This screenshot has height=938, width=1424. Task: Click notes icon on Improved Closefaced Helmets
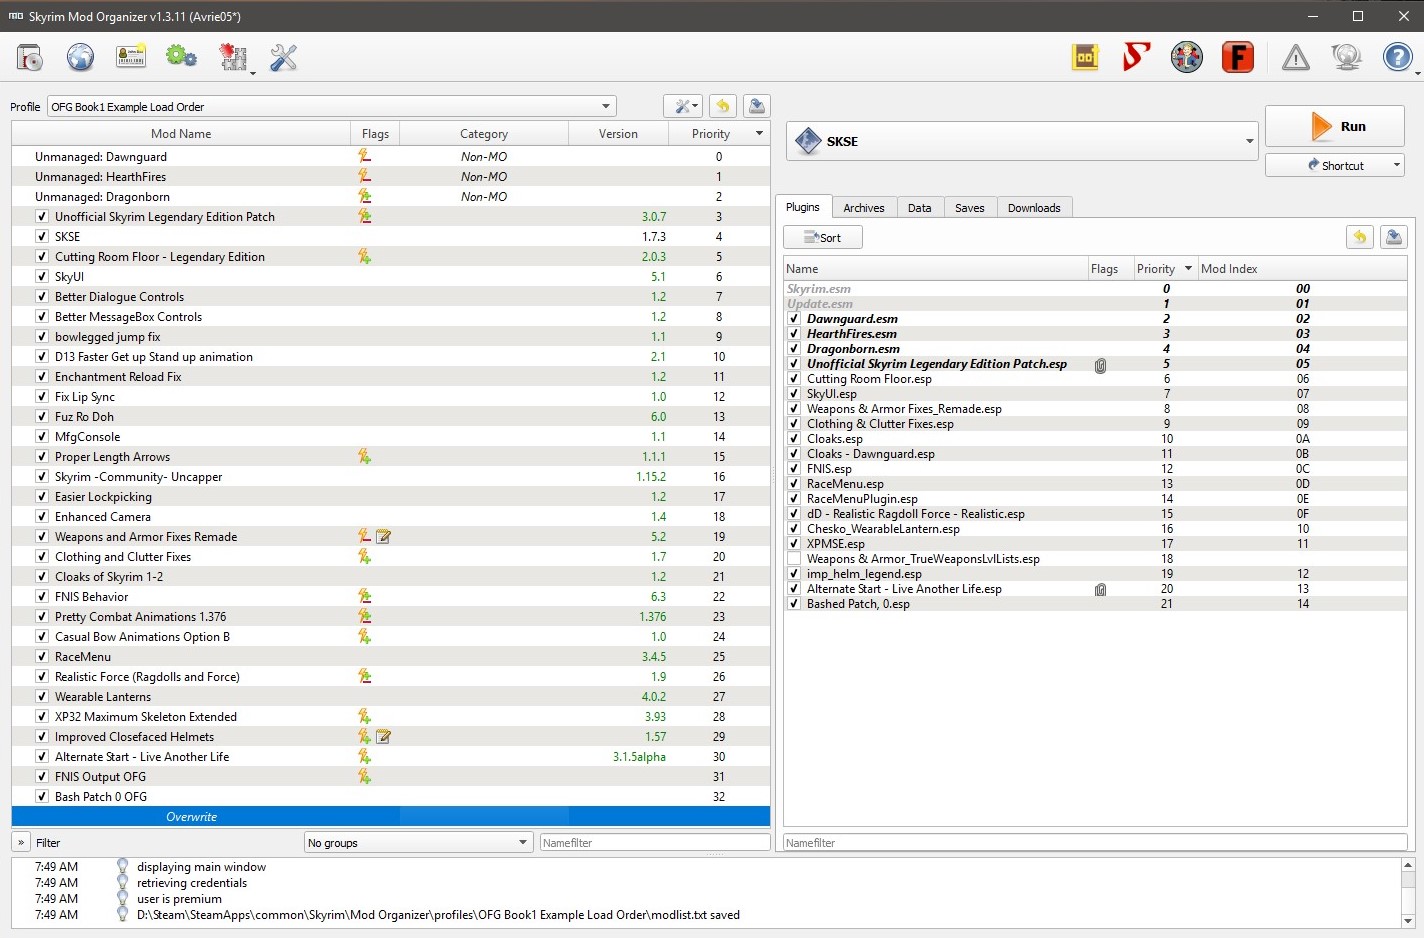tap(383, 737)
